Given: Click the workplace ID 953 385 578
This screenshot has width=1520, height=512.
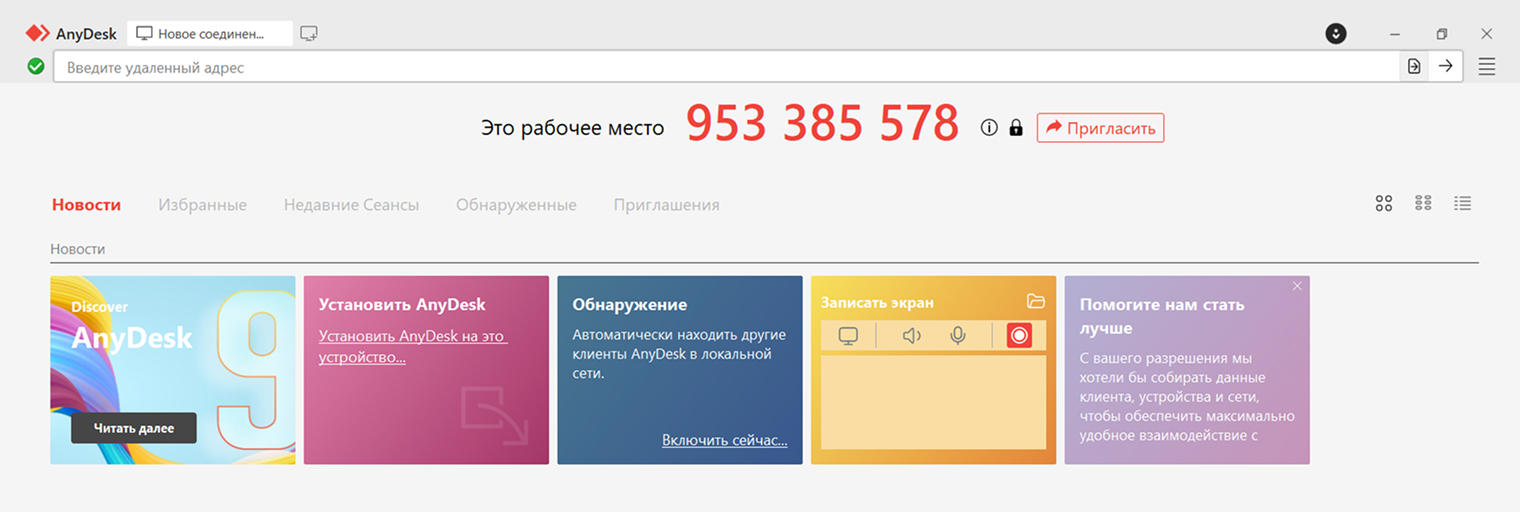Looking at the screenshot, I should 822,124.
